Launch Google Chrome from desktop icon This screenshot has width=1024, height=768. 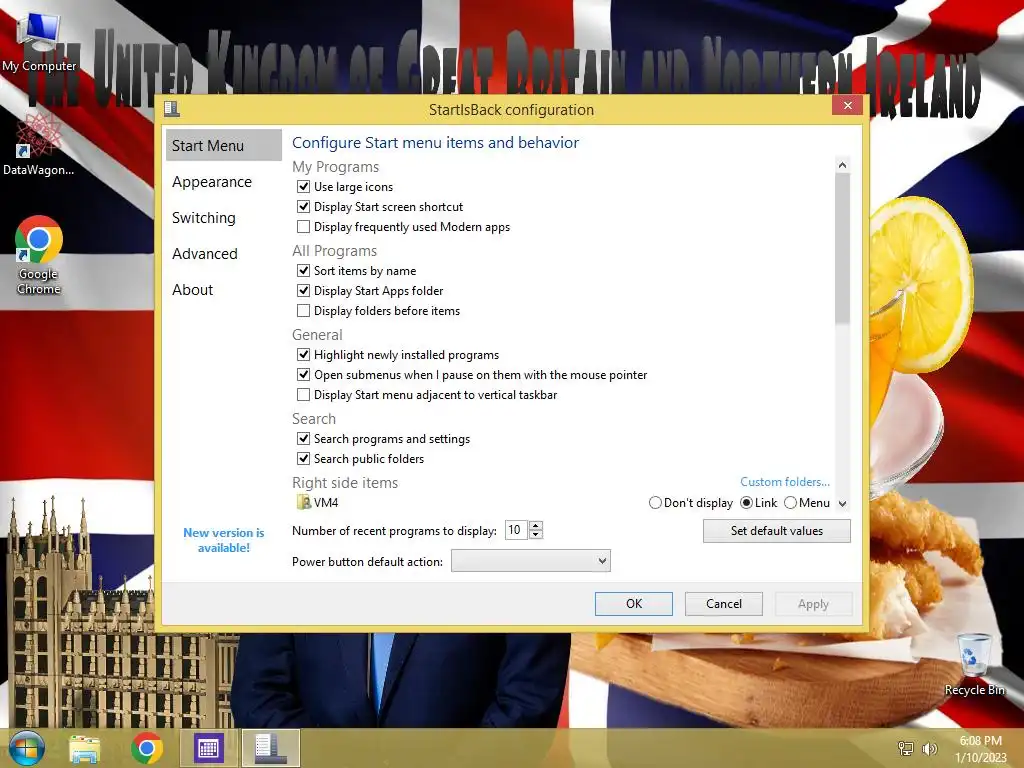click(x=39, y=255)
